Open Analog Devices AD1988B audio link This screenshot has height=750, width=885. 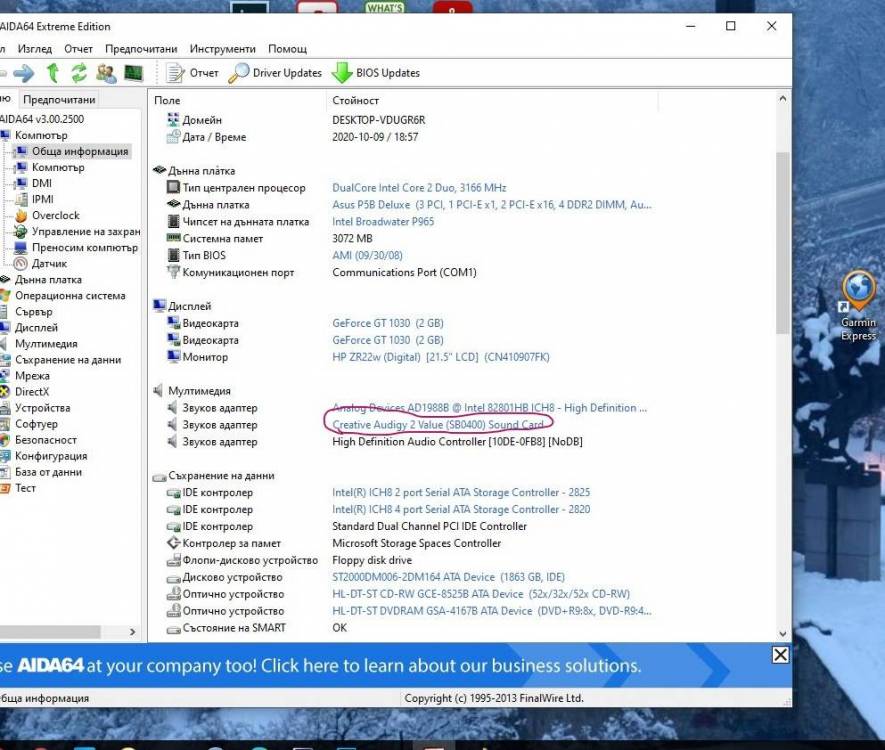pyautogui.click(x=489, y=408)
